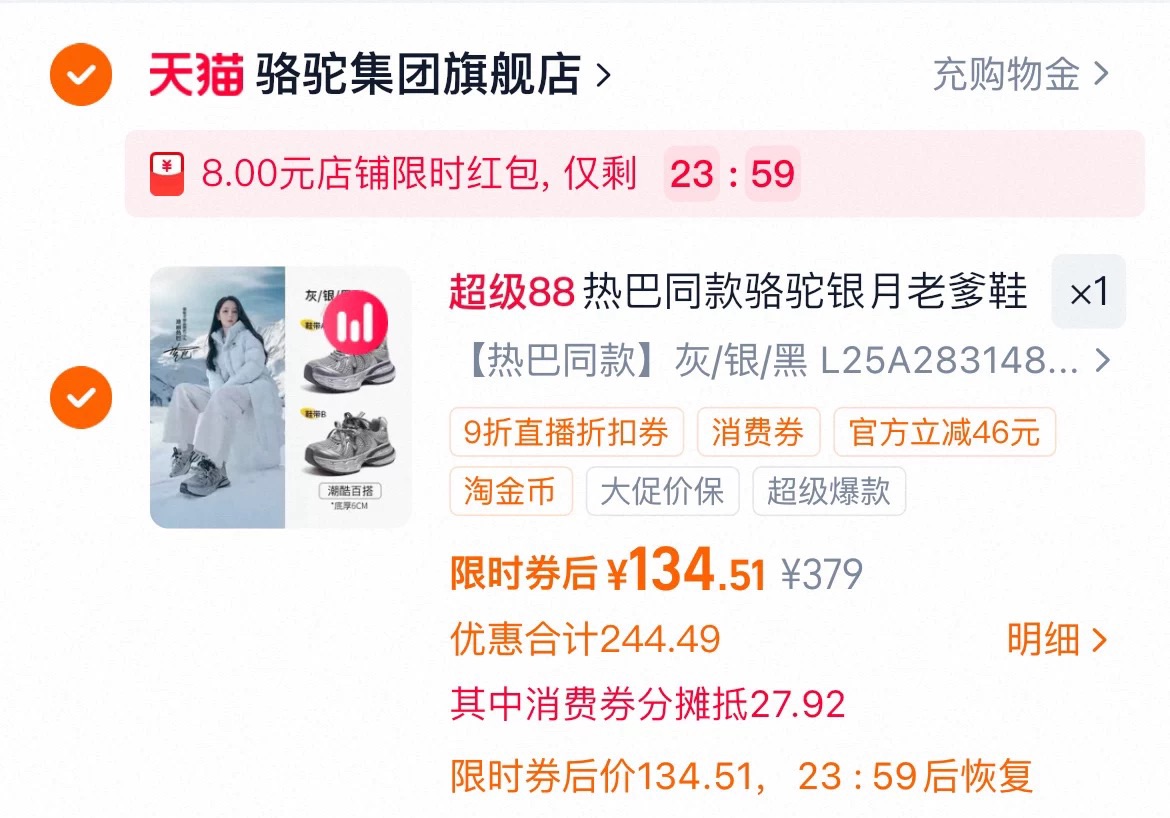Open the 骆驼集团旗舰店 store page arrow

pos(604,75)
